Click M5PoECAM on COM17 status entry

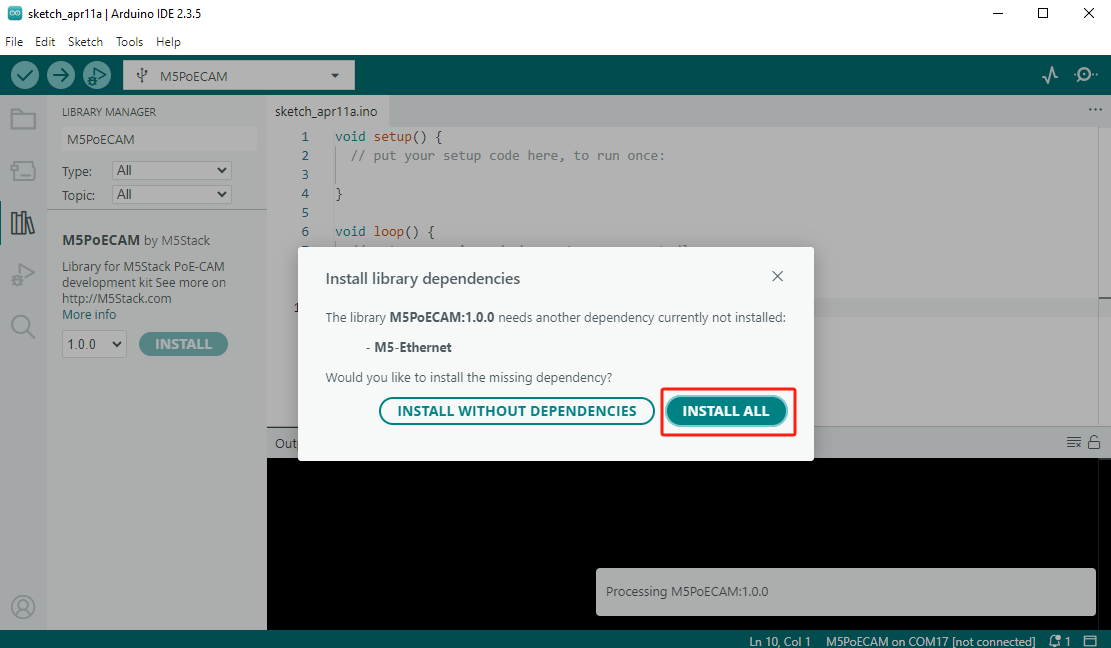tap(930, 642)
